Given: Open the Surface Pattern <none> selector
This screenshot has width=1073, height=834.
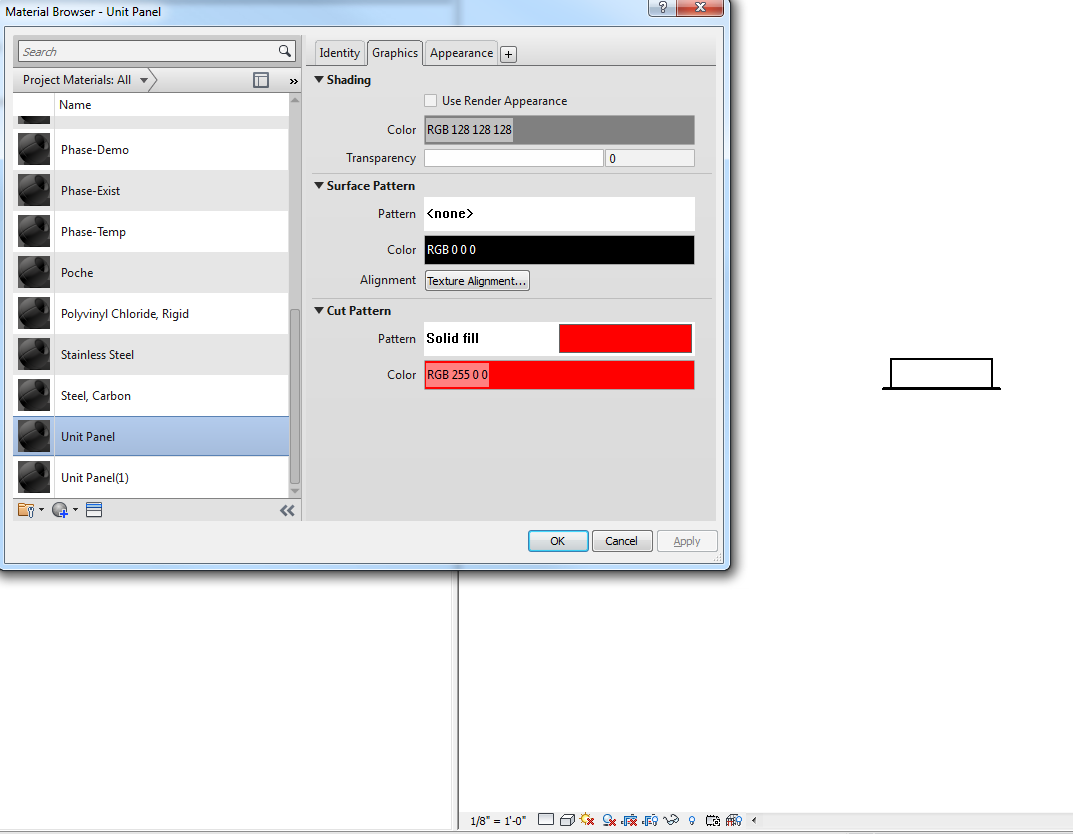Looking at the screenshot, I should [559, 213].
